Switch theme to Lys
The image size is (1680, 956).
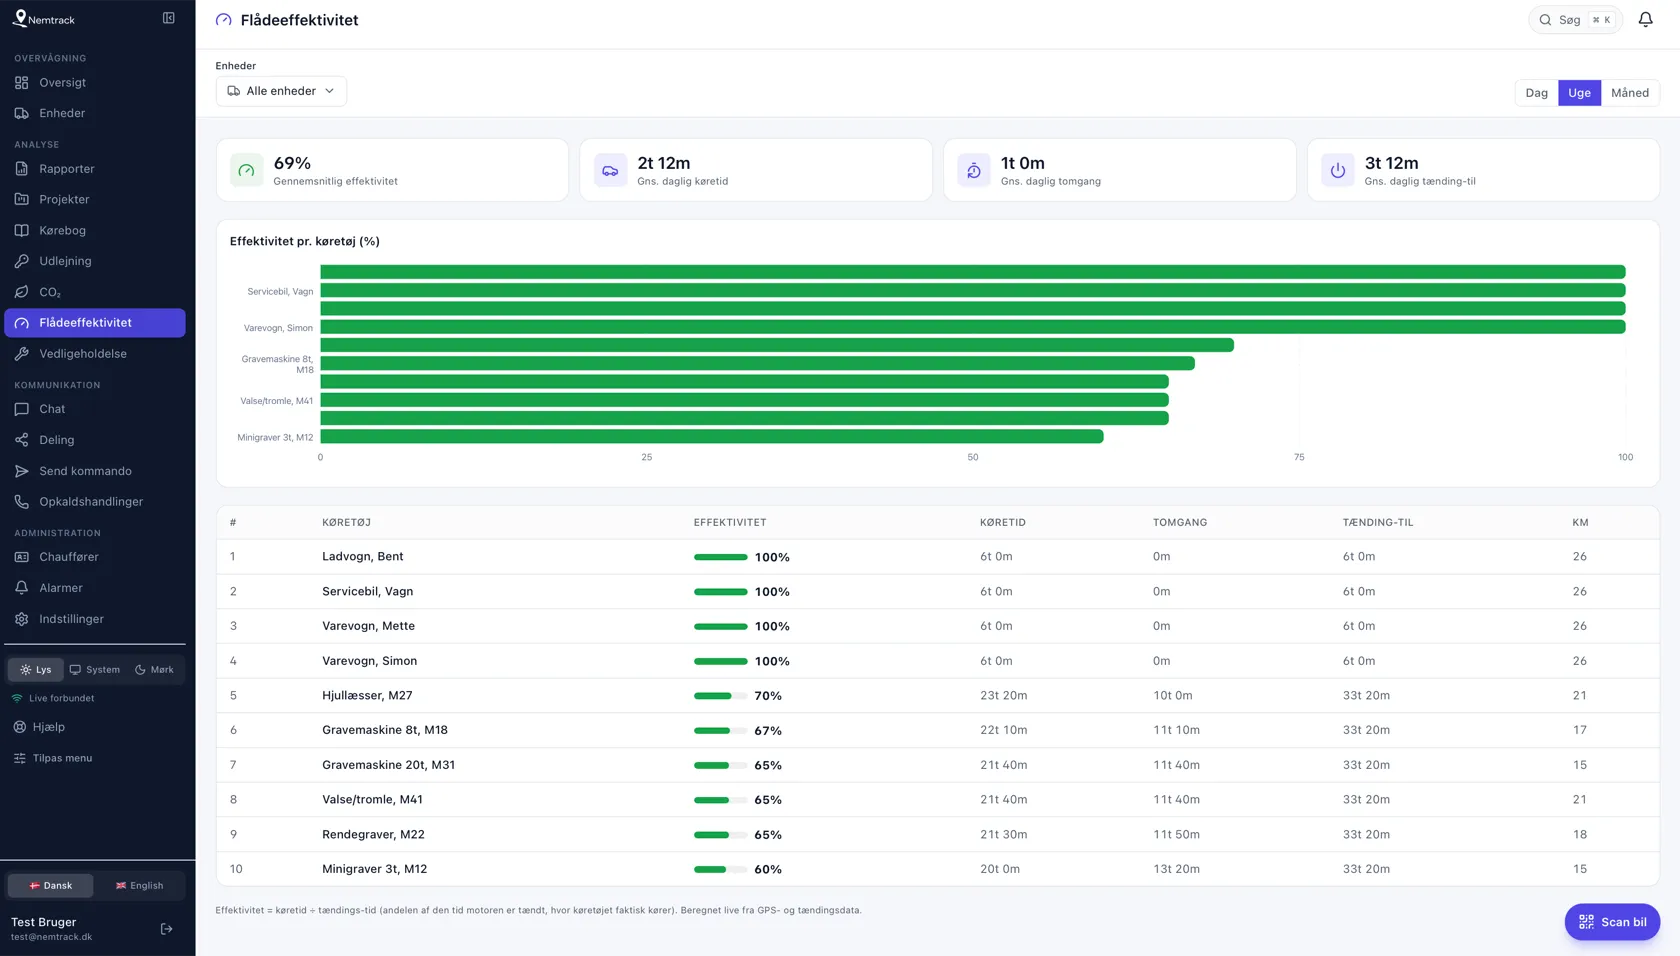coord(36,670)
